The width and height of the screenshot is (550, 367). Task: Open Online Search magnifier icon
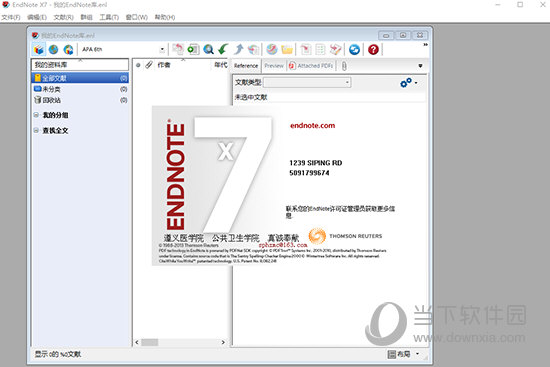208,49
